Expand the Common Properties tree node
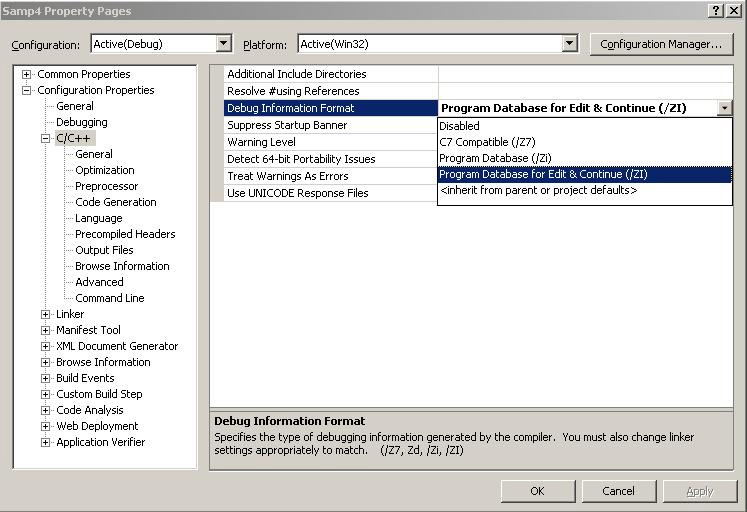Viewport: 747px width, 512px height. (x=27, y=74)
